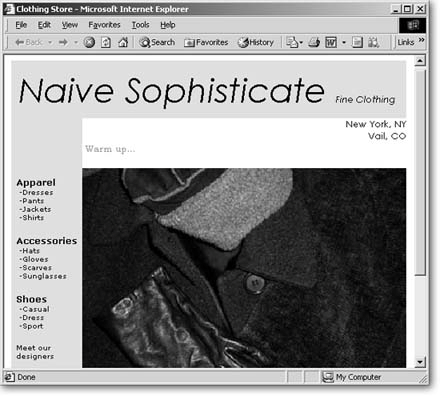440x396 pixels.
Task: Open the Favorites menu
Action: point(104,25)
